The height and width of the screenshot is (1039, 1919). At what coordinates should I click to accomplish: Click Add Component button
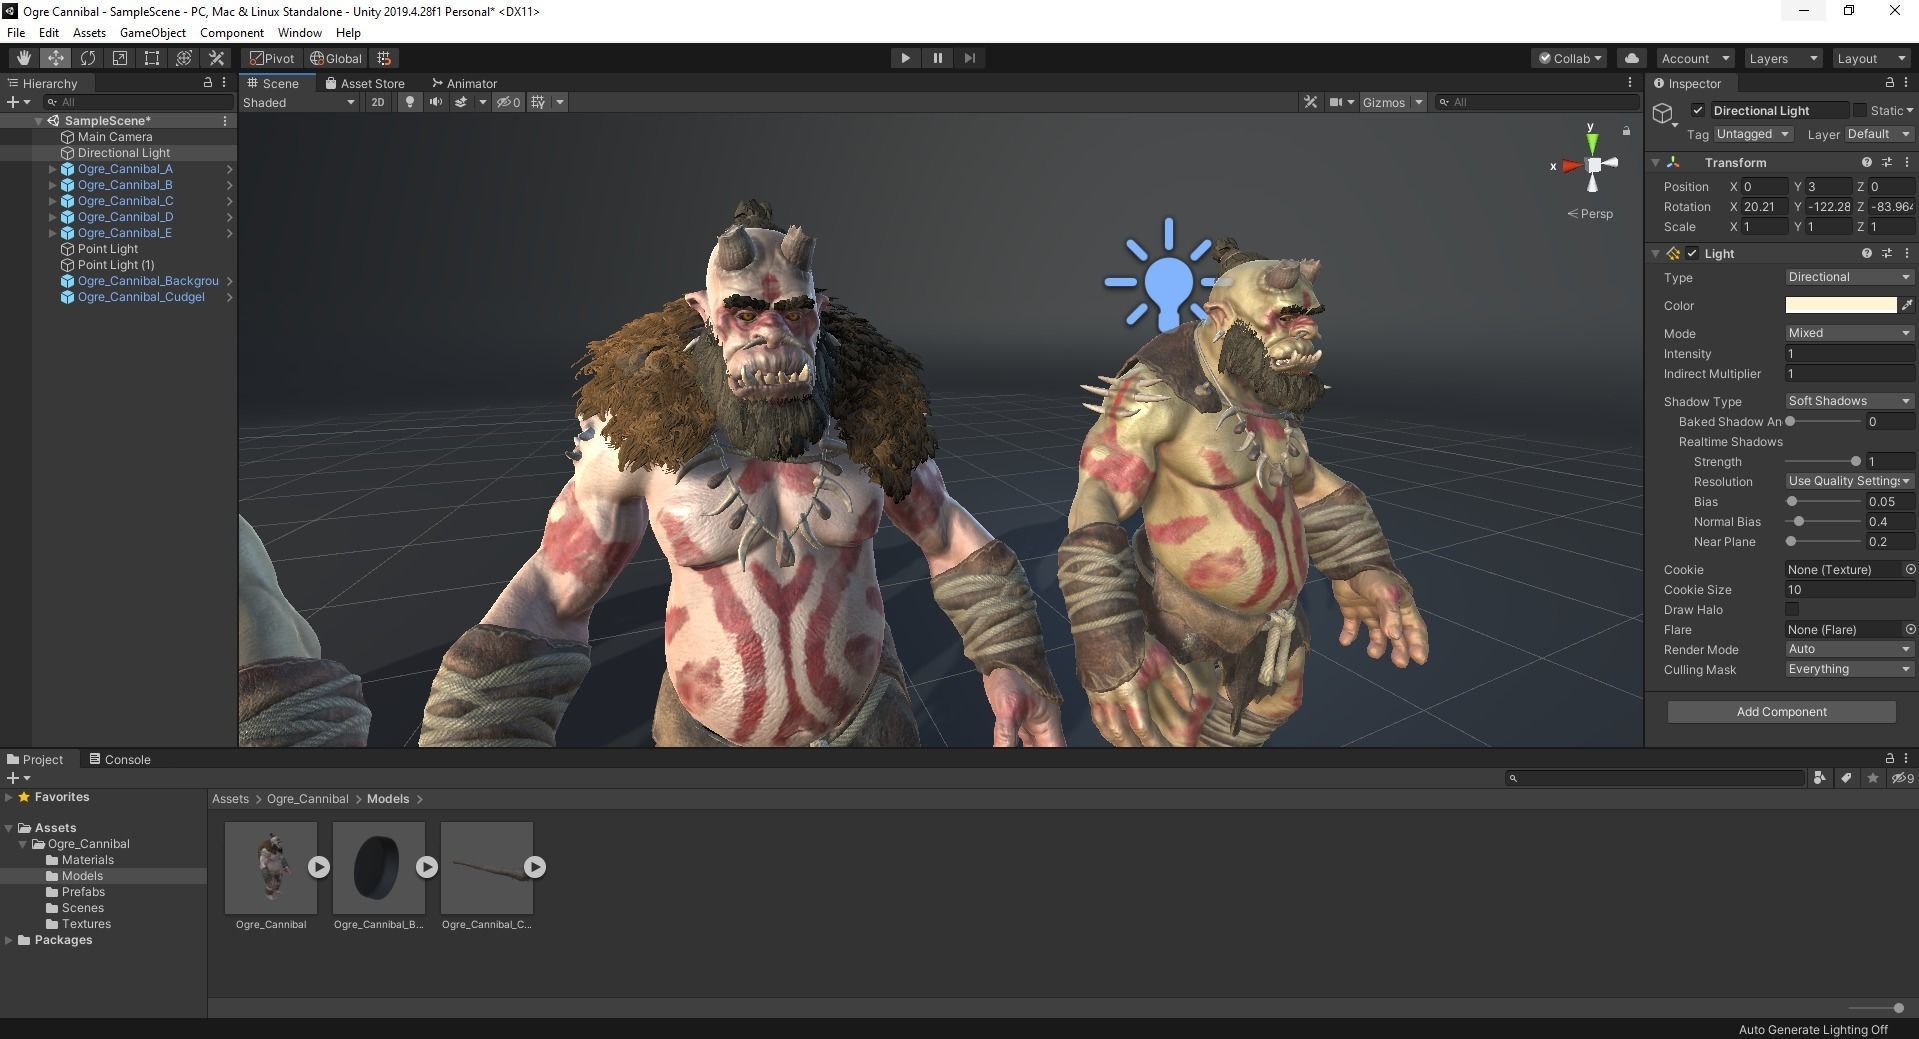1781,712
